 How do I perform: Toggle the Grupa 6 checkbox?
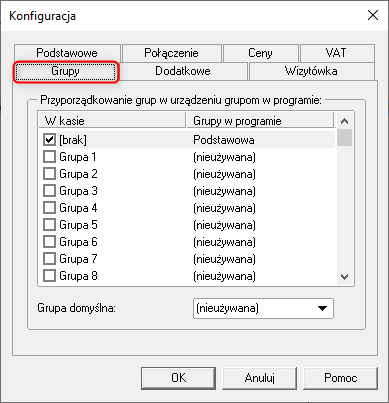click(x=49, y=242)
